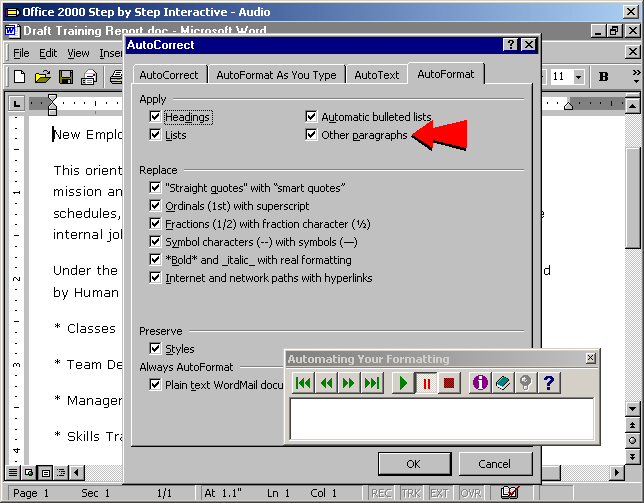Toggle the Other paragraphs checkbox
The width and height of the screenshot is (644, 503).
click(x=312, y=134)
